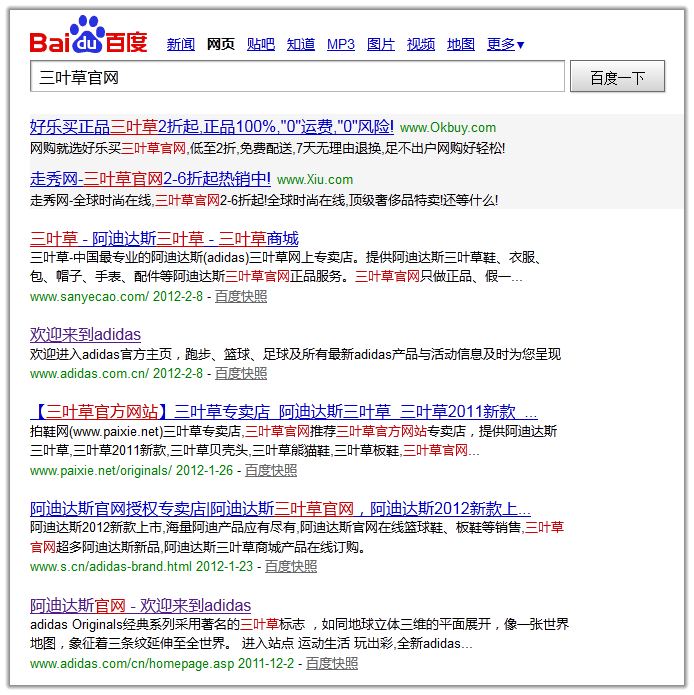Click the www.adidas.com.cn/ 2012-2-8 URL text

116,374
